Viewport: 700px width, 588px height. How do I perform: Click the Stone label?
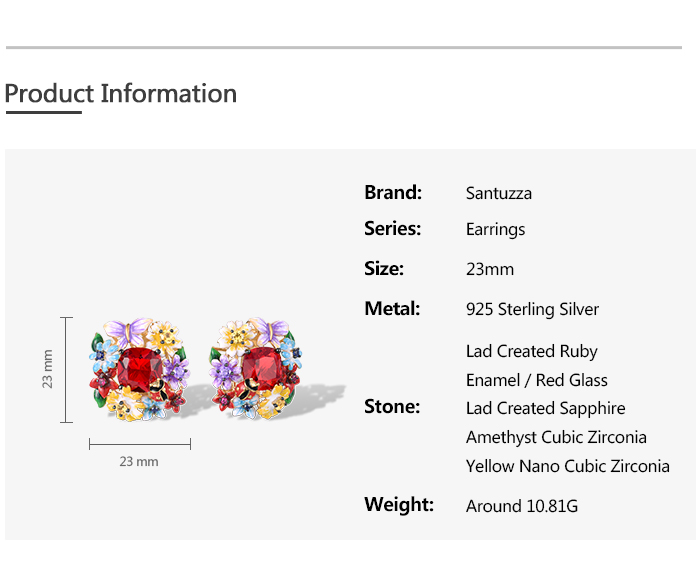click(x=392, y=407)
